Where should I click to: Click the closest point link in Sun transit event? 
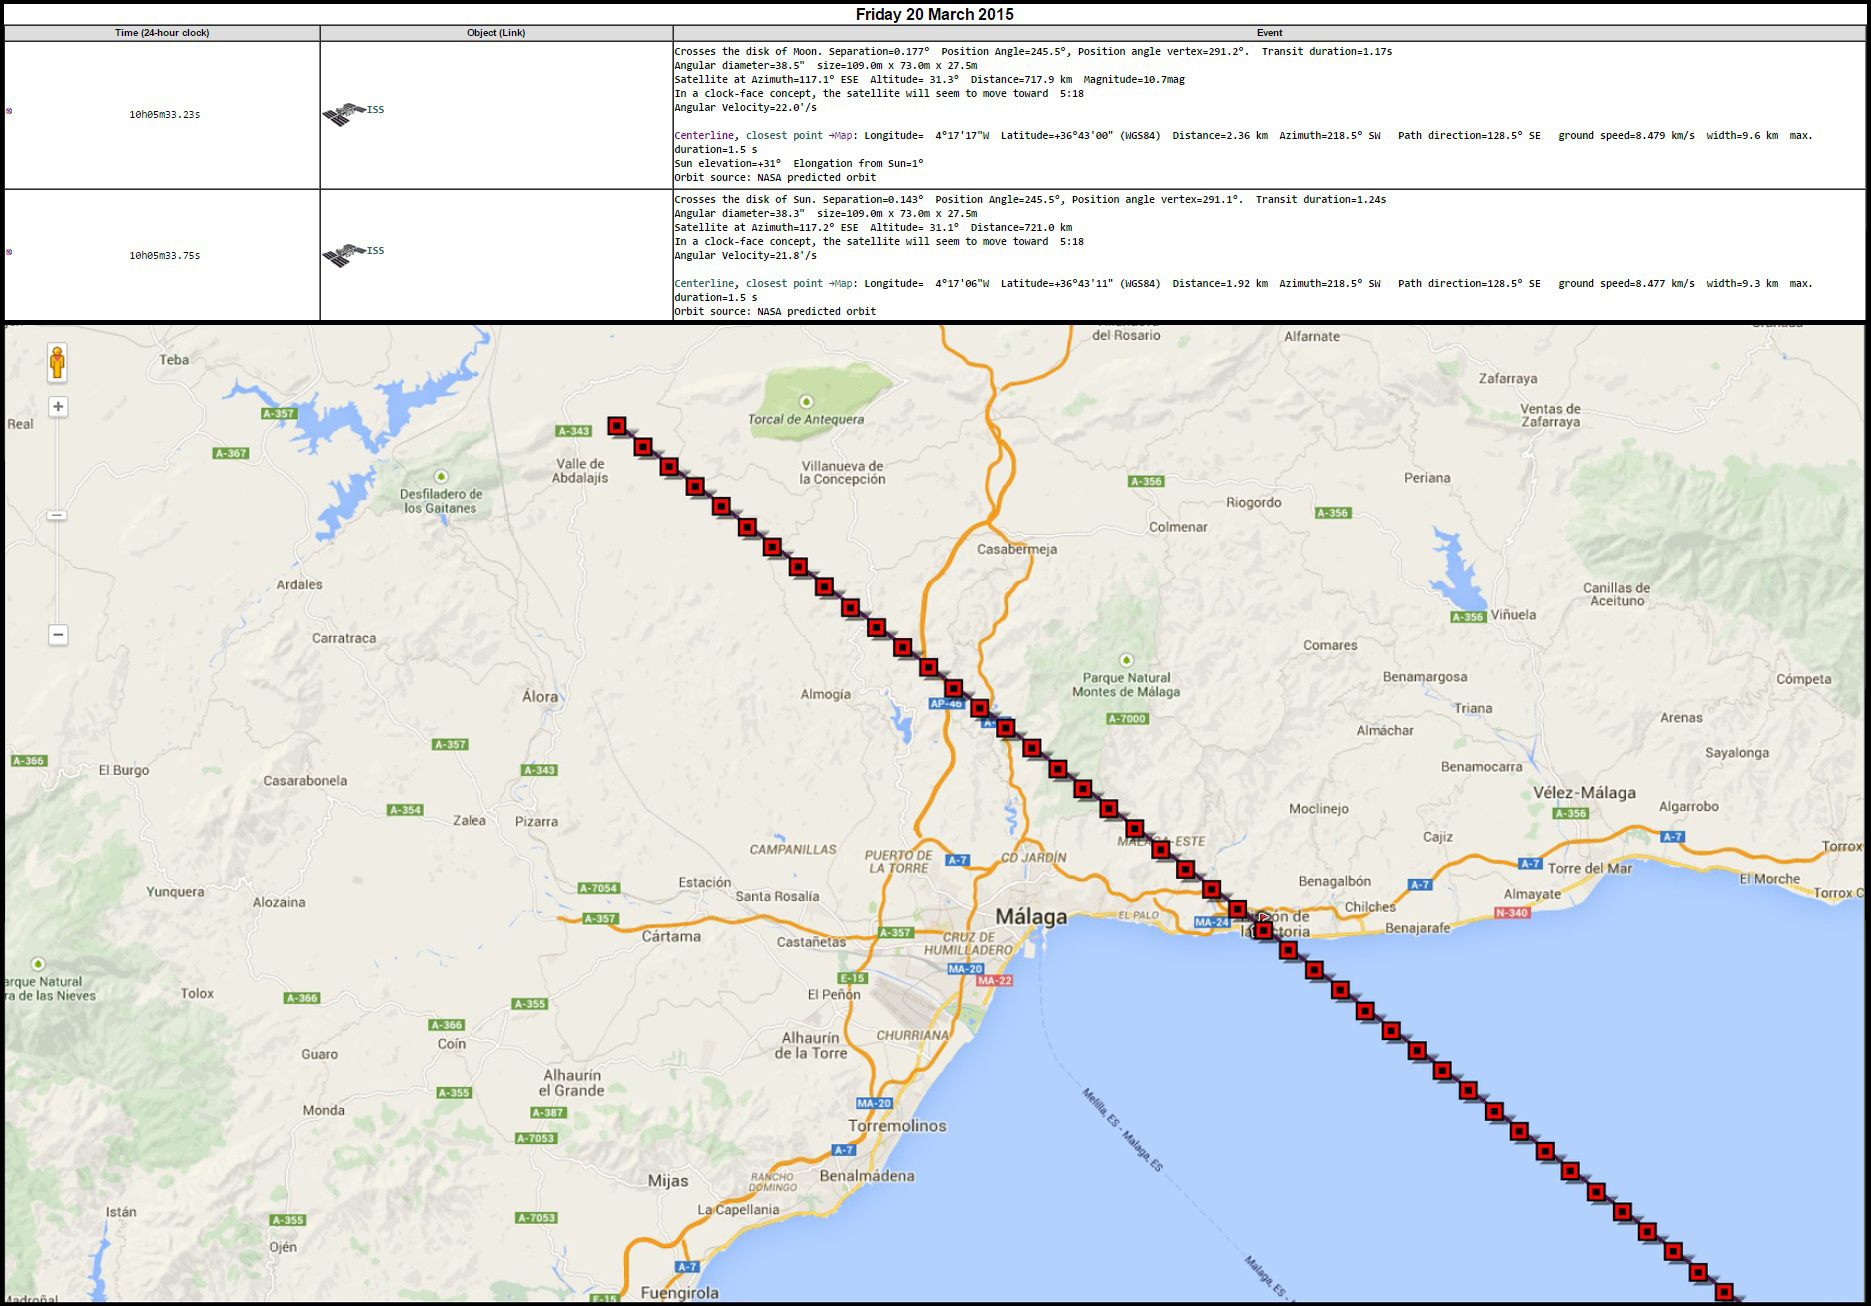click(784, 284)
